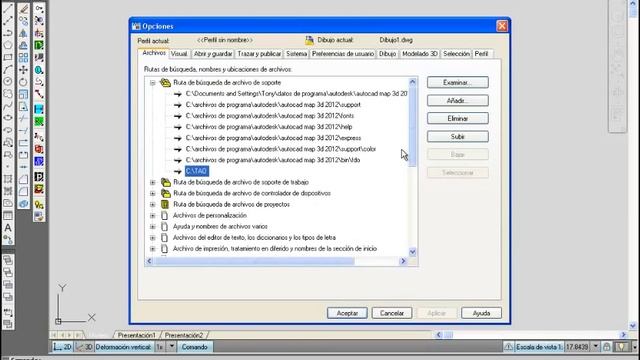Select the Line draw tool
The width and height of the screenshot is (640, 360).
click(8, 8)
